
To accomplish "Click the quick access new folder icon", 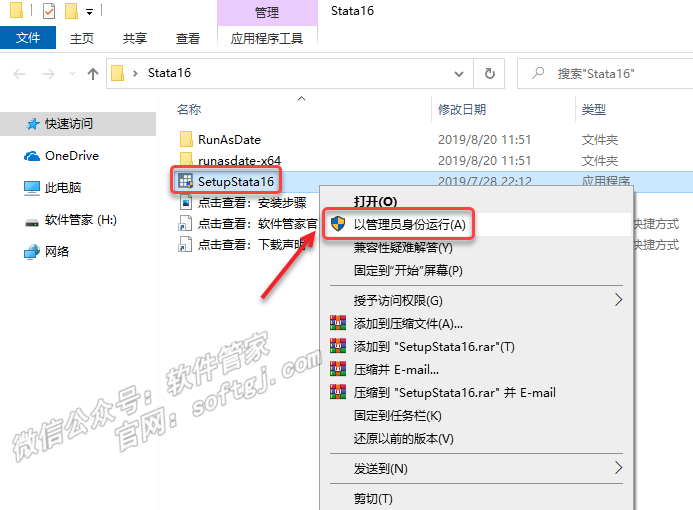I will 71,11.
